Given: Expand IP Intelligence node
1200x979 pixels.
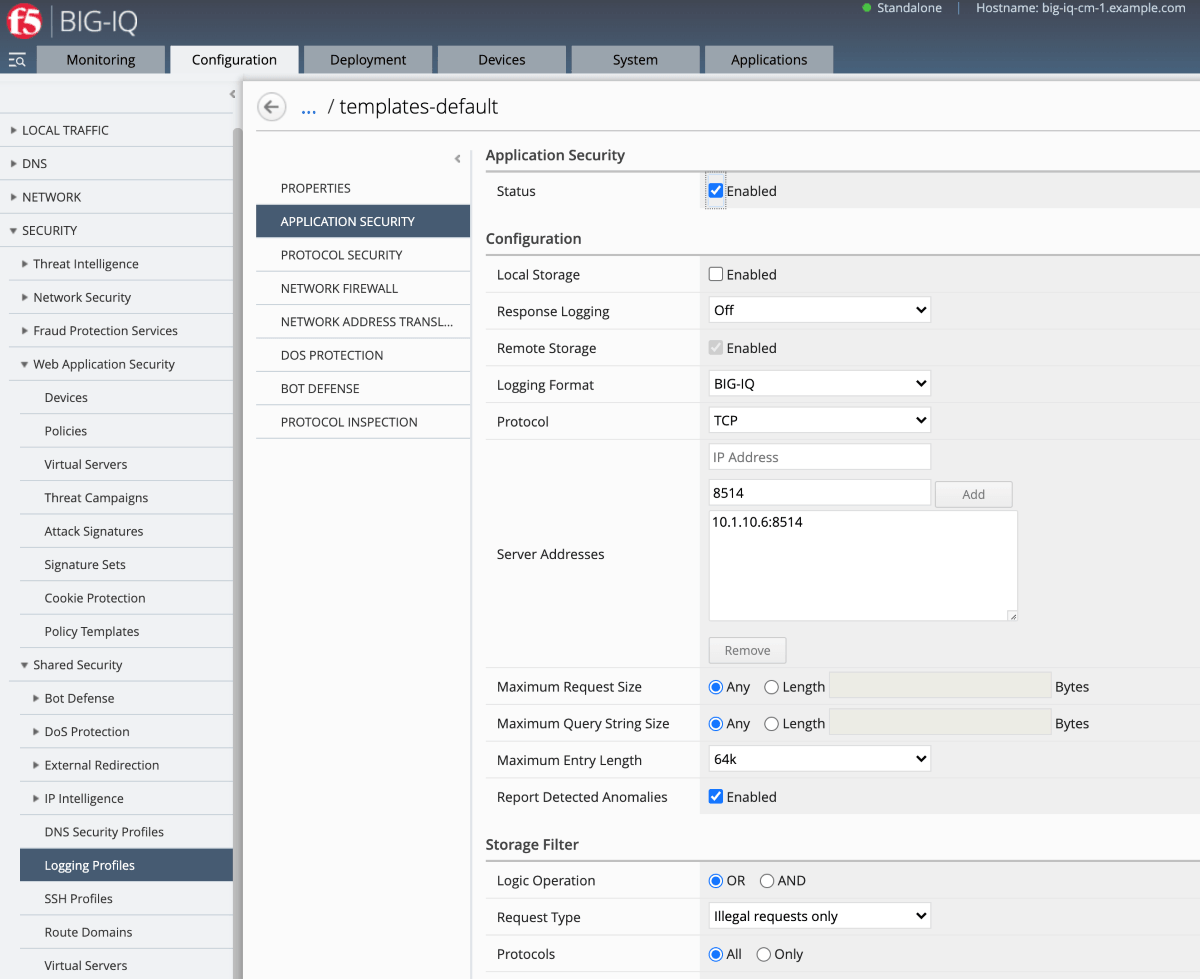Looking at the screenshot, I should coord(36,799).
